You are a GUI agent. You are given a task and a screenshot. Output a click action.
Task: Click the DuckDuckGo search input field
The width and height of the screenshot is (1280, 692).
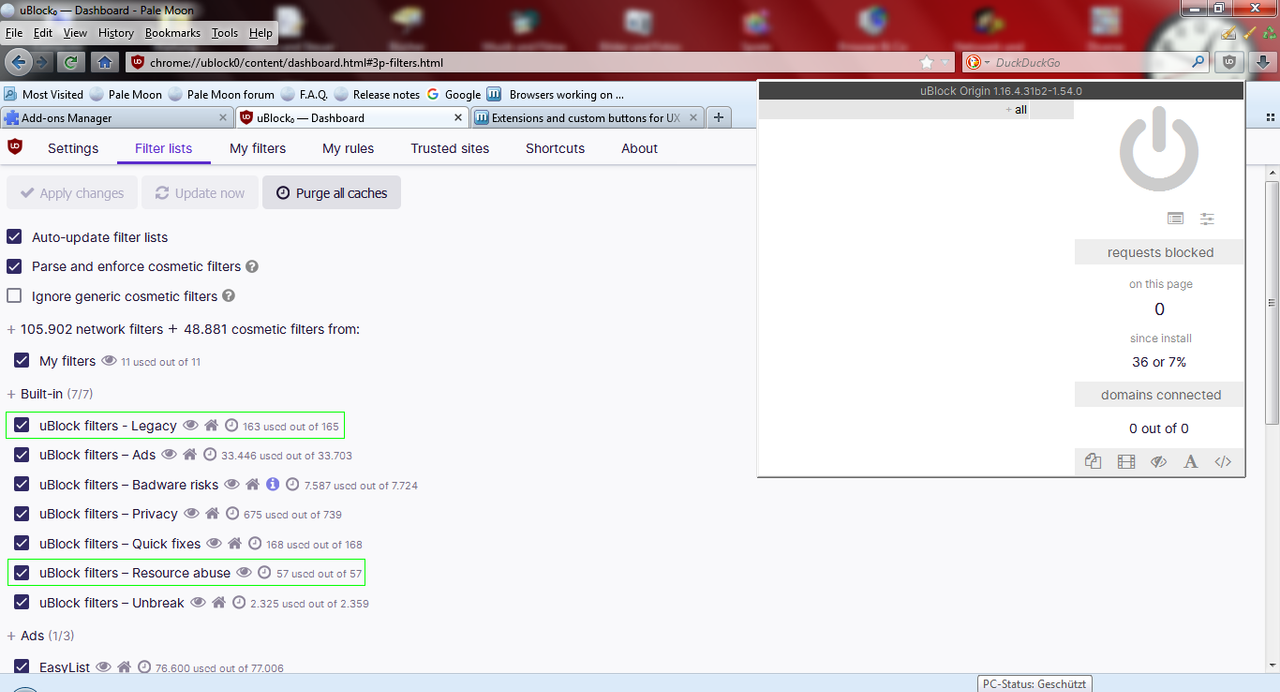[1092, 62]
